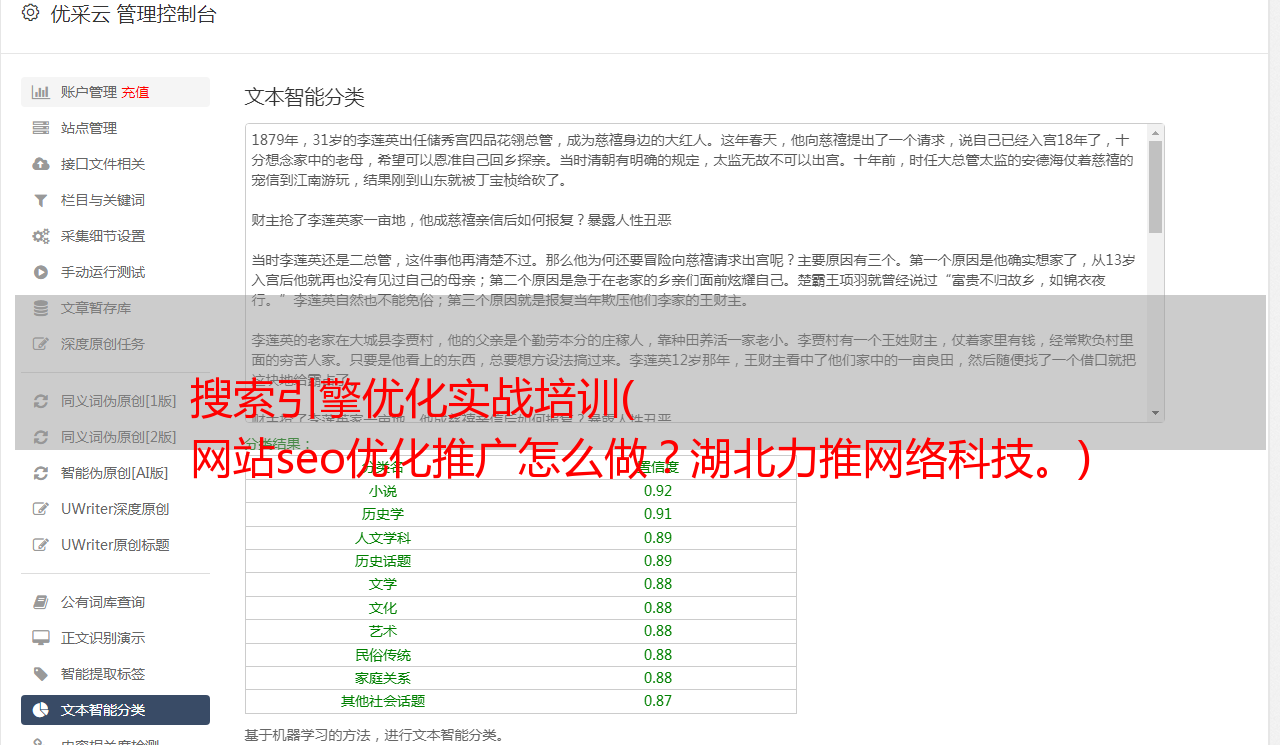Click the refresh icon beside 智能伪原创[AI版]
This screenshot has width=1280, height=745.
tap(41, 473)
